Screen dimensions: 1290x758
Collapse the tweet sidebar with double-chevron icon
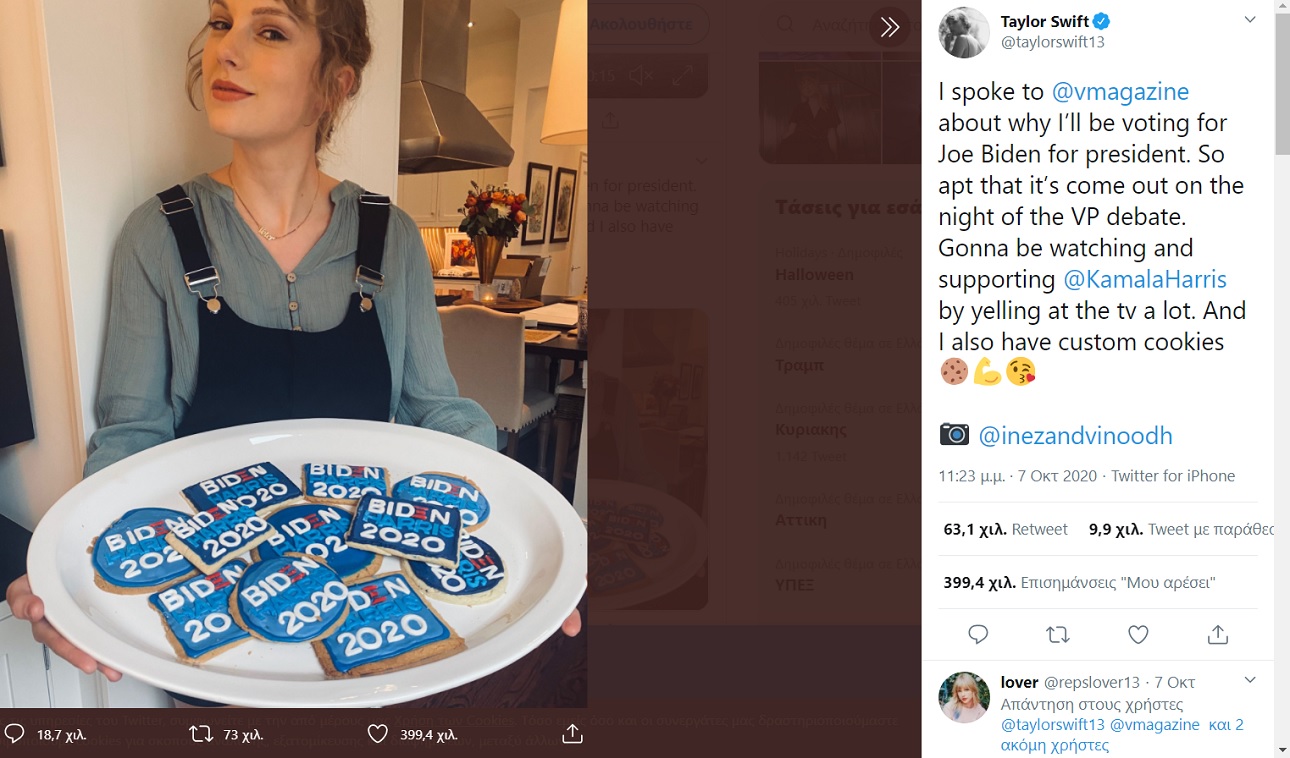click(x=890, y=28)
